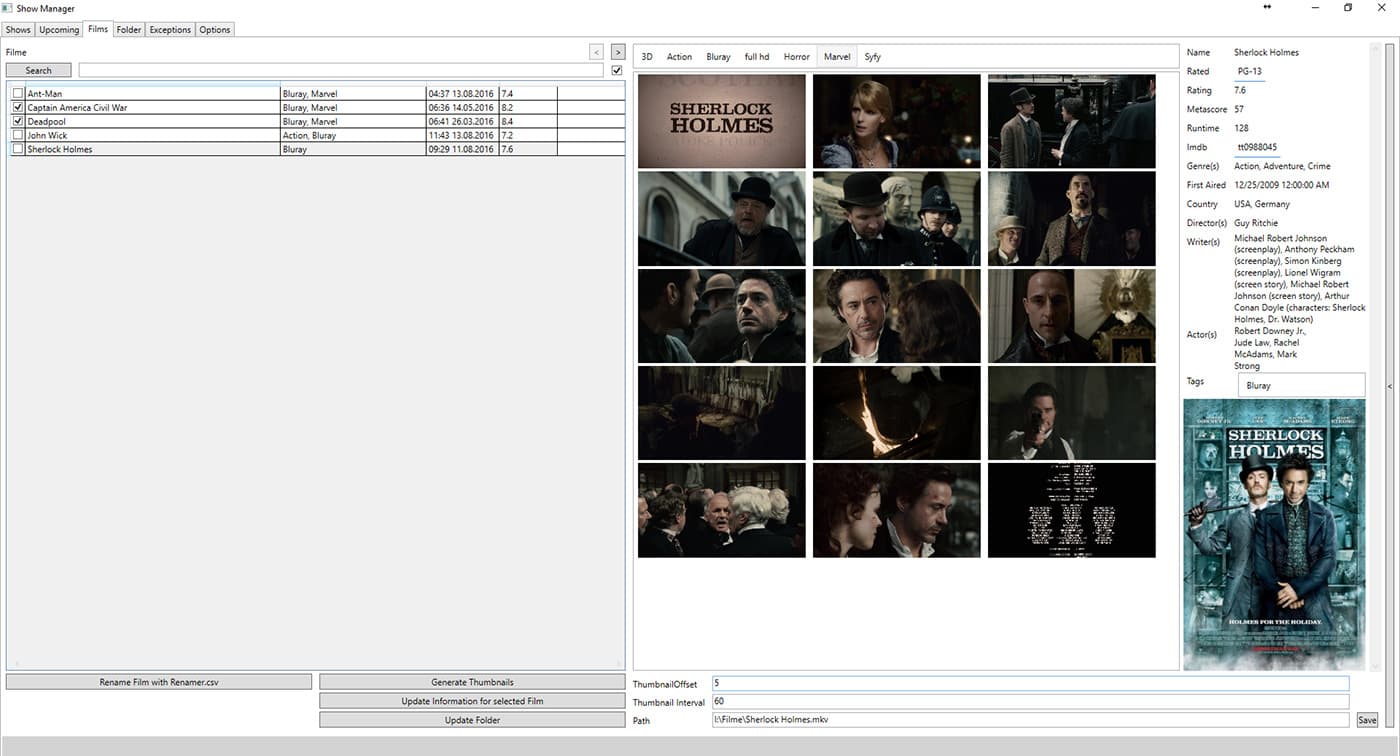Open the Options tab
Viewport: 1400px width, 756px height.
[x=215, y=29]
